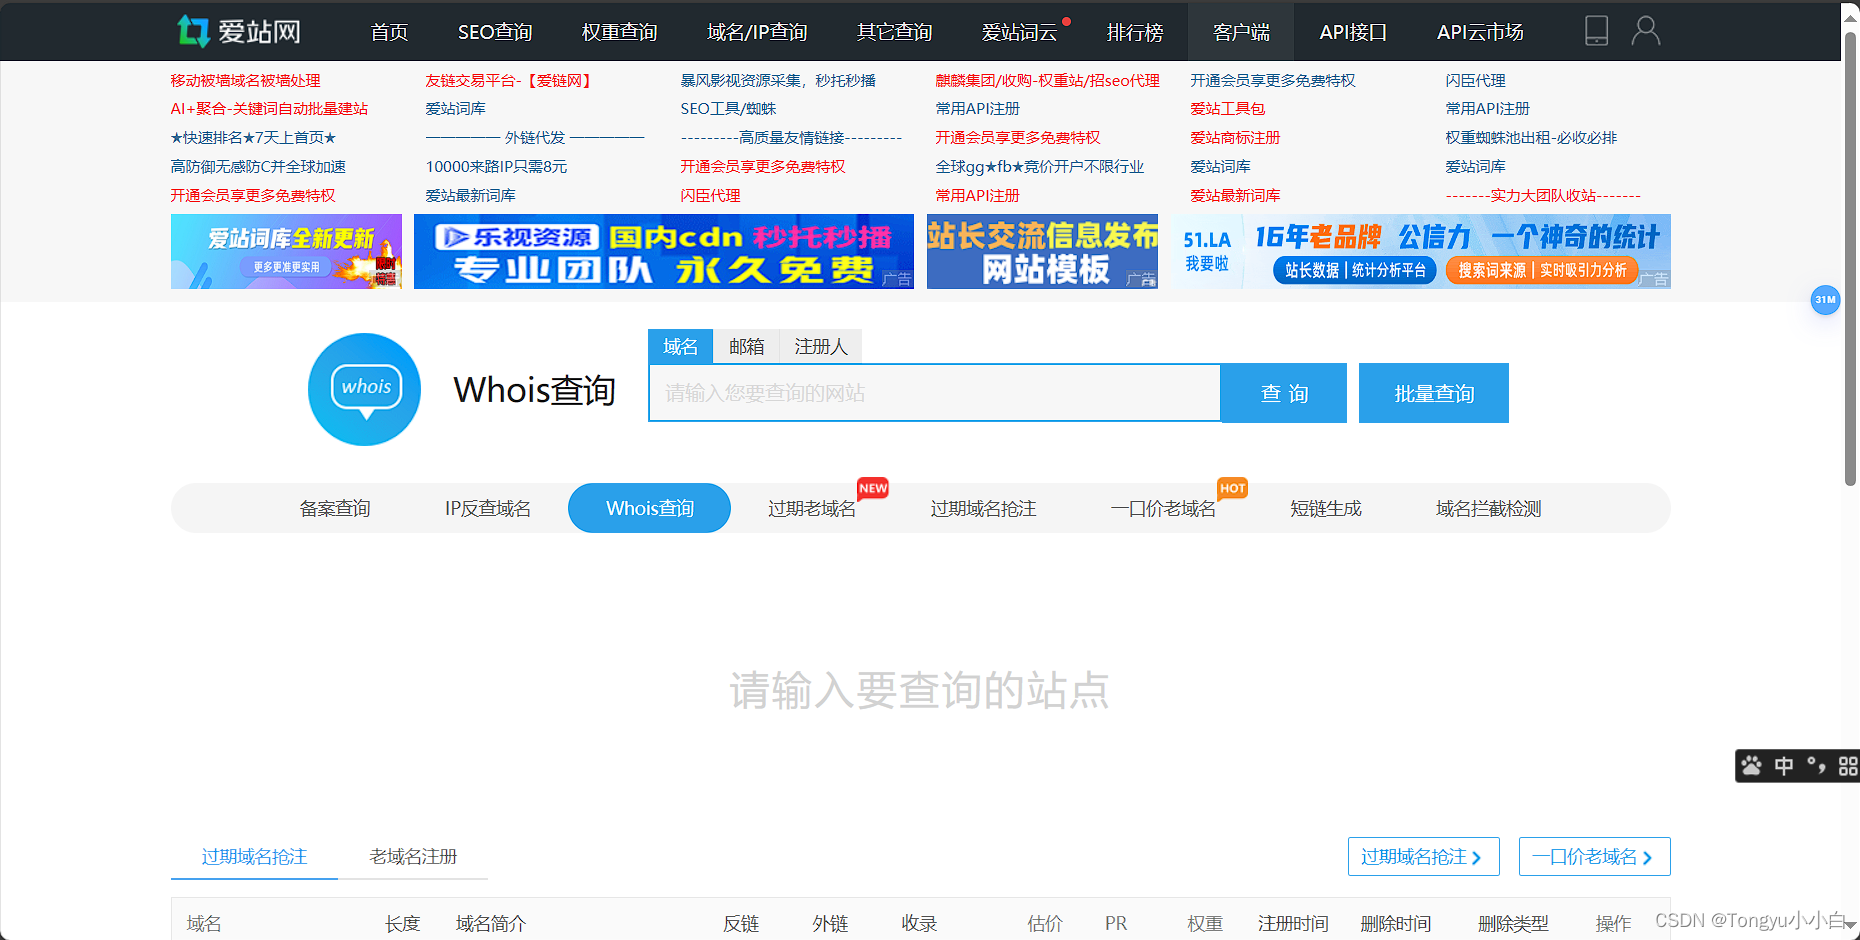Click the paw icon in the floating widget
1860x940 pixels.
[1750, 766]
